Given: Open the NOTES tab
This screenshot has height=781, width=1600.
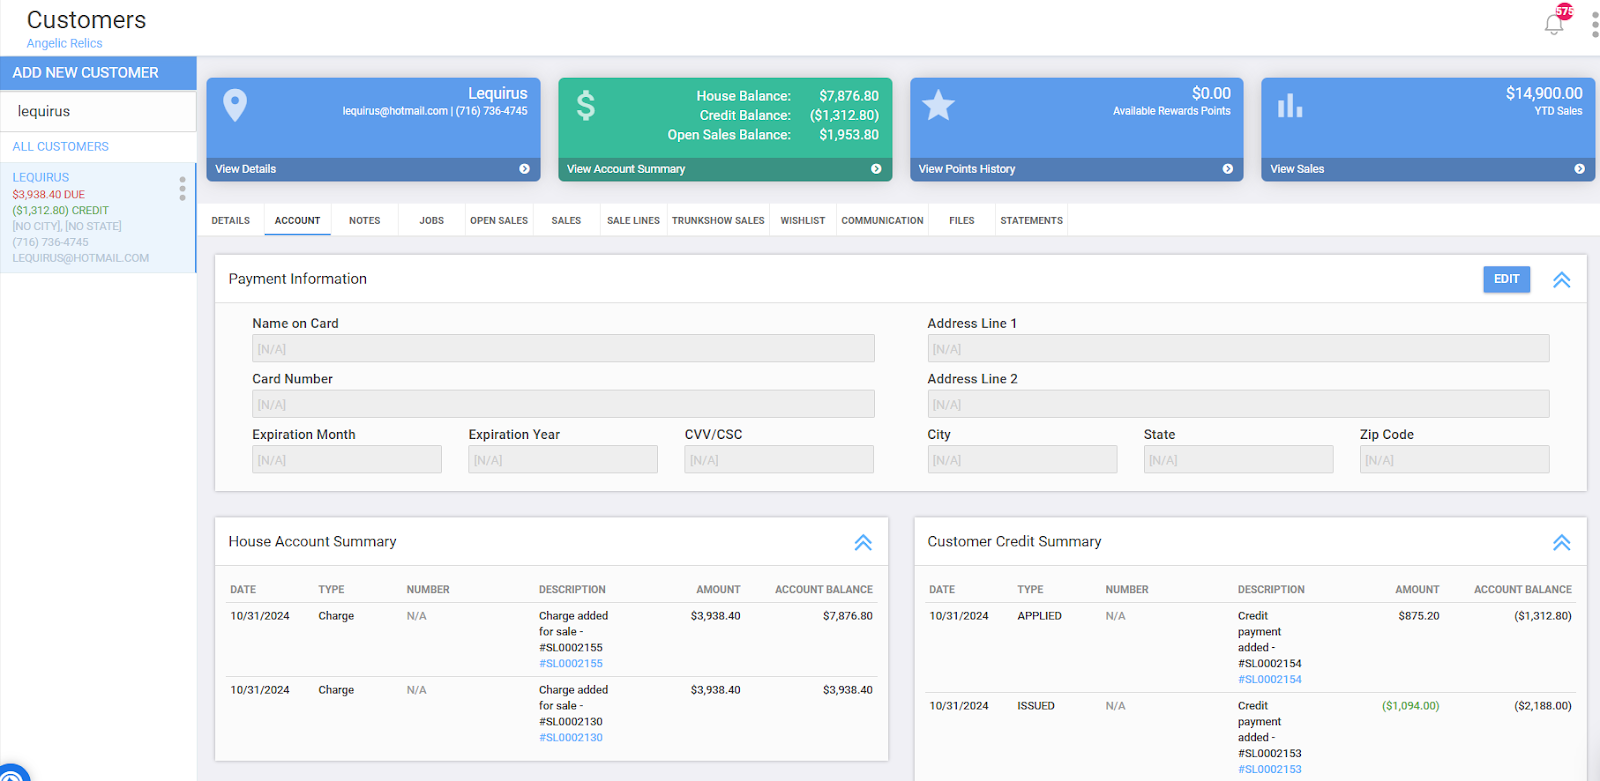Looking at the screenshot, I should click(365, 221).
